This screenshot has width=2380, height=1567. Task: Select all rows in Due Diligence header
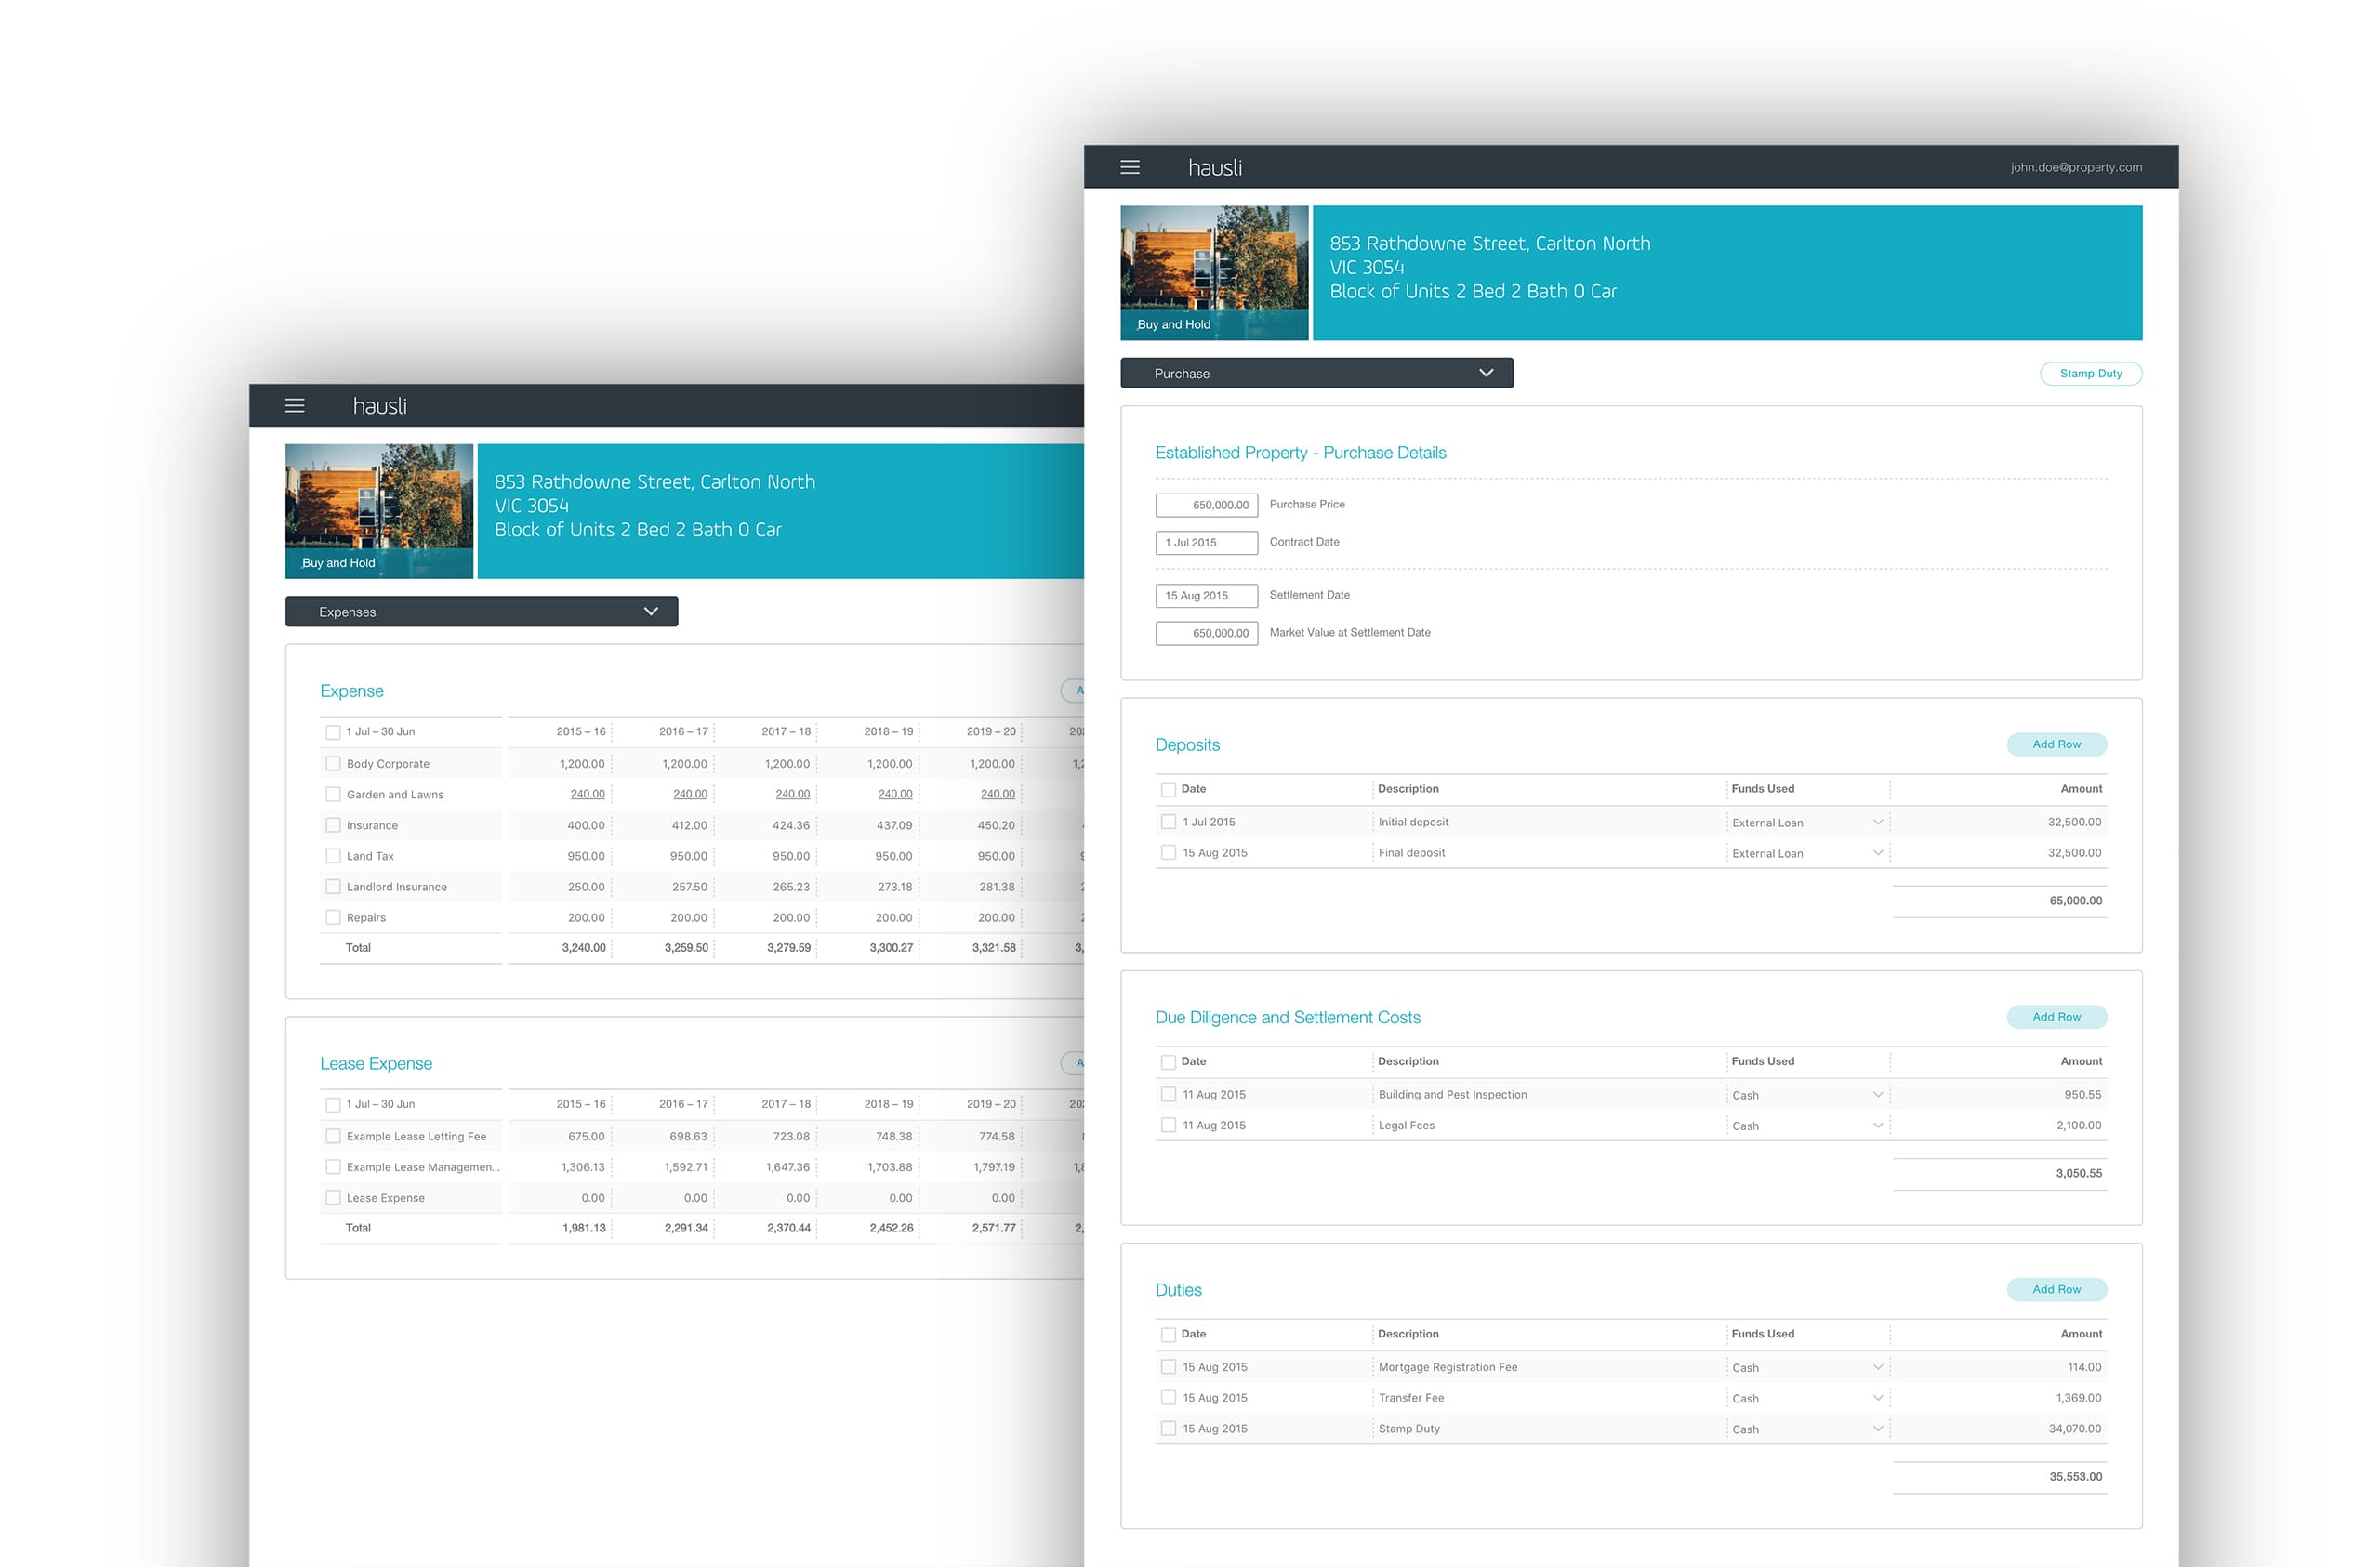(1168, 1062)
